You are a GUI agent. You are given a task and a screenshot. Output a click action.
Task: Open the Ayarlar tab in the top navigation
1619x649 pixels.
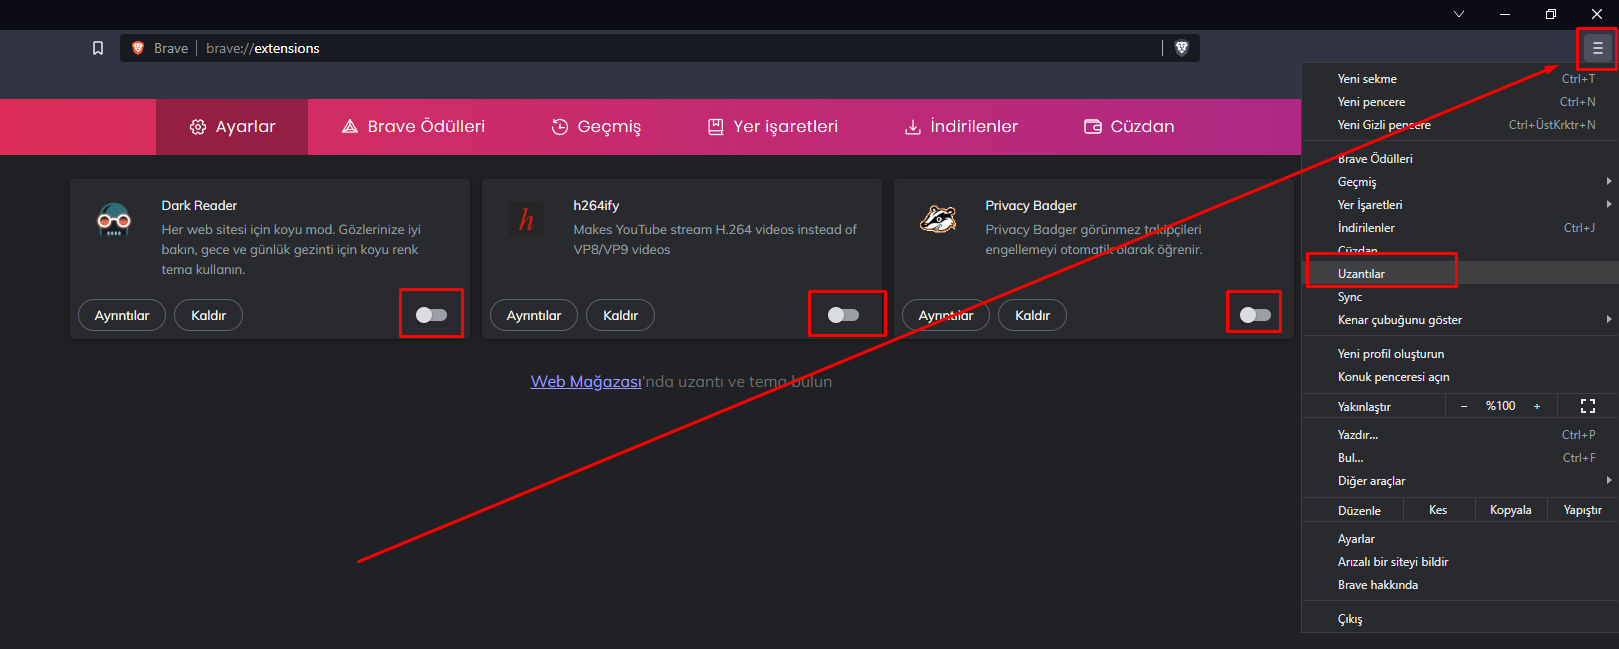[232, 127]
